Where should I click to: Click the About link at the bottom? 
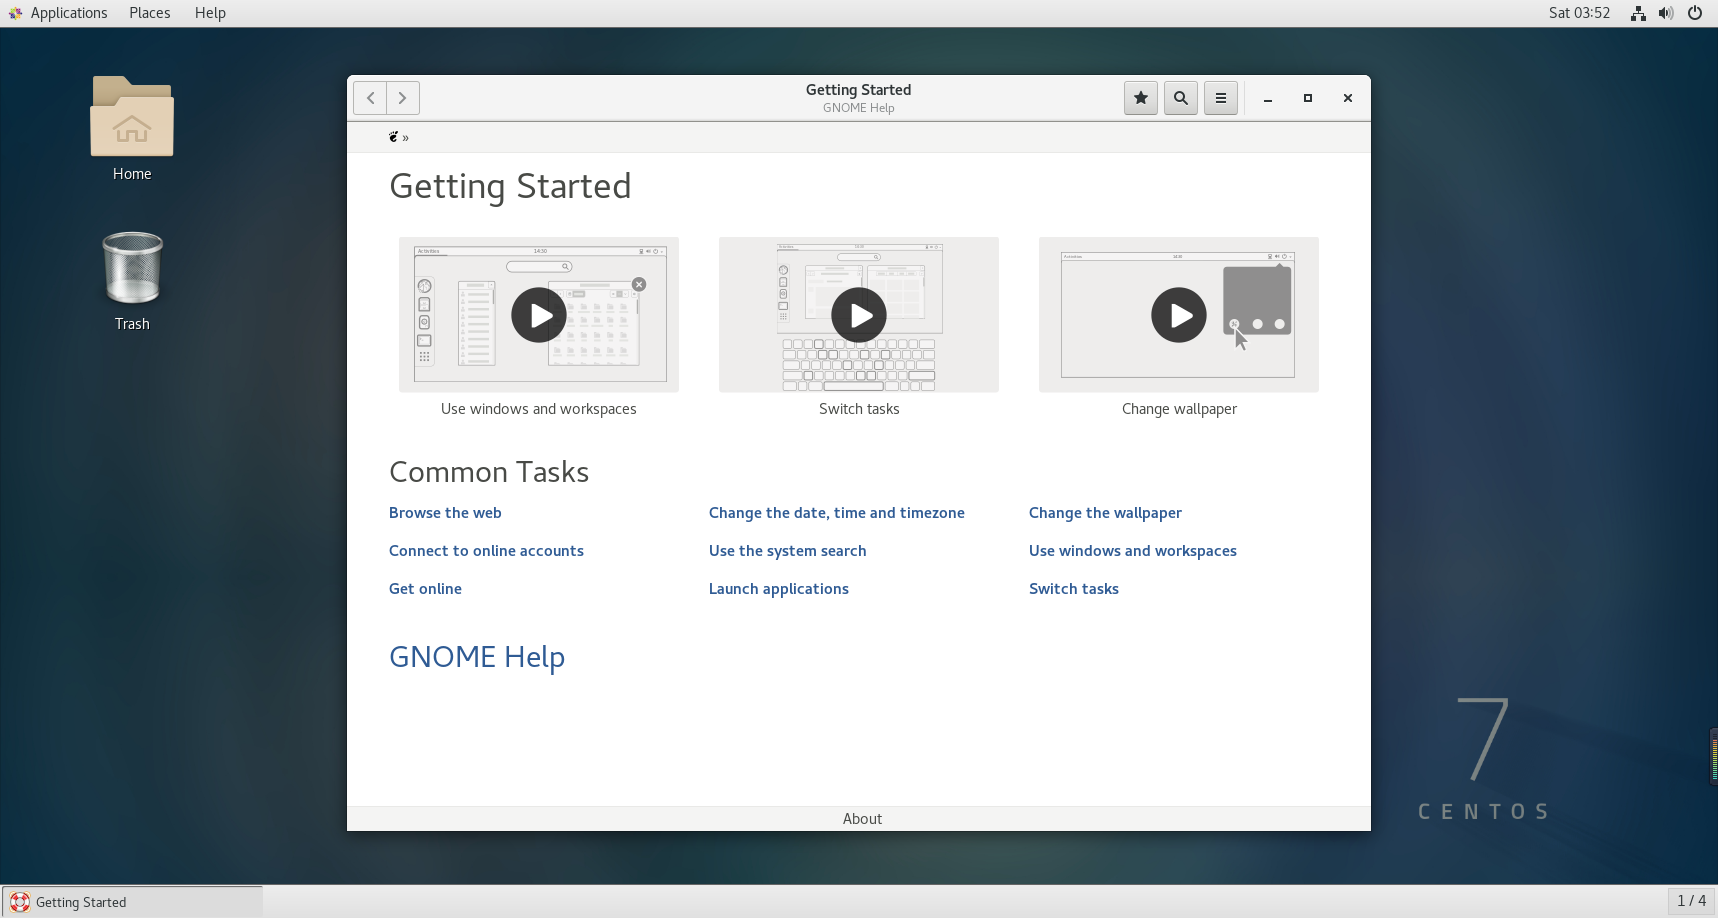point(862,819)
